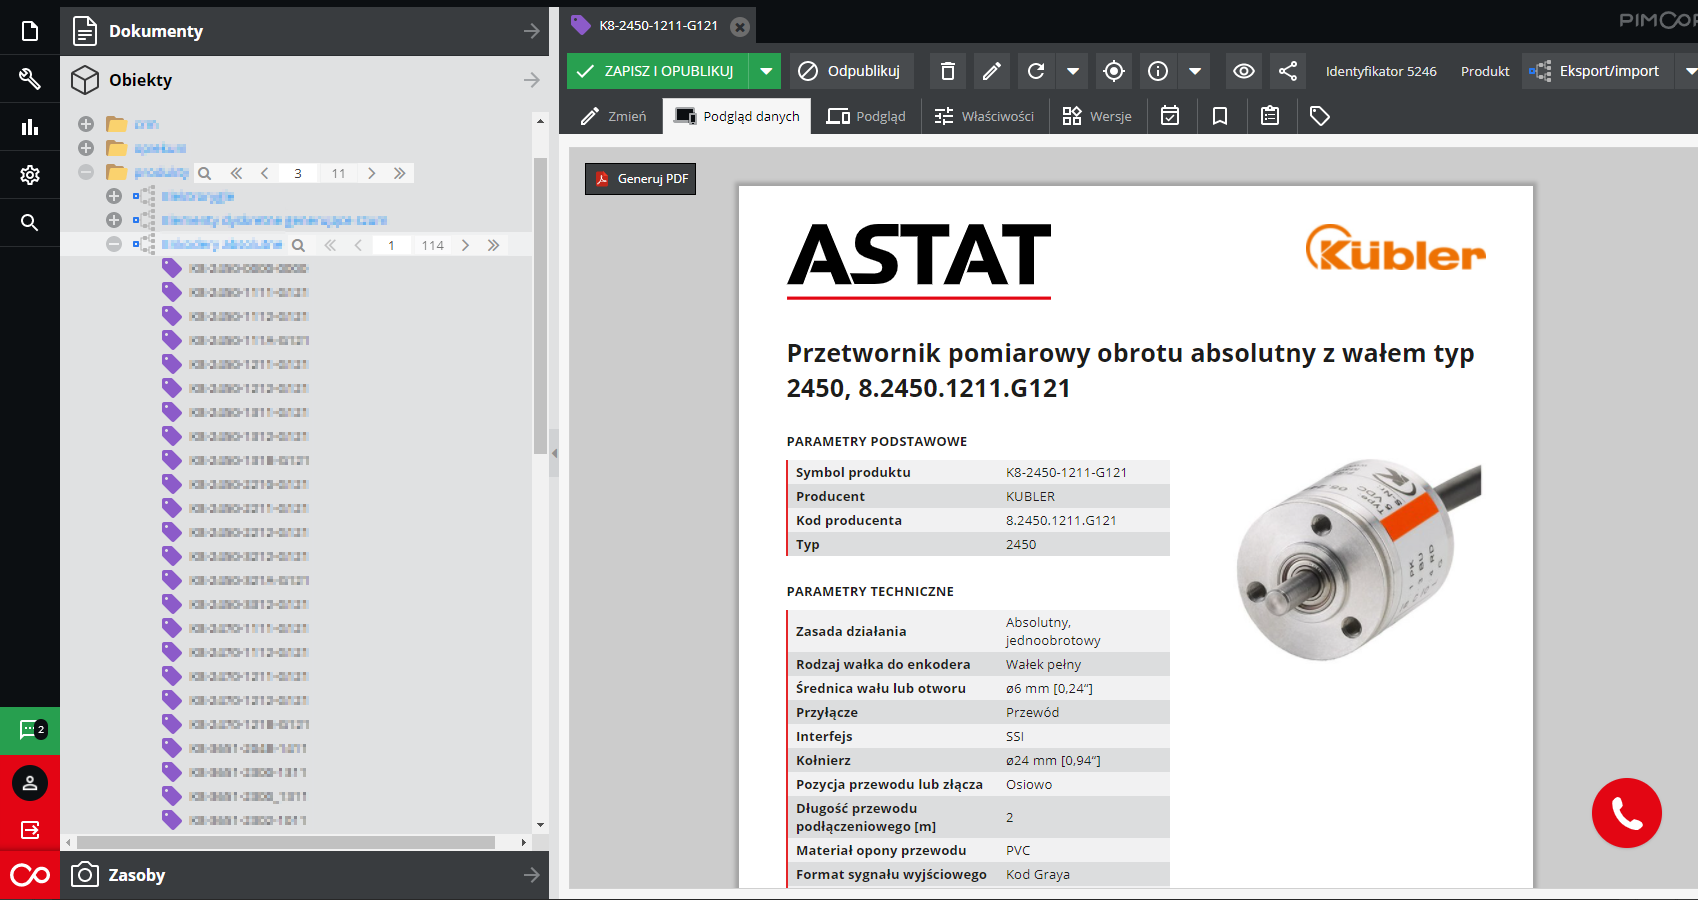Go to next page in 3 of 11 pager
The width and height of the screenshot is (1698, 900).
pyautogui.click(x=372, y=173)
